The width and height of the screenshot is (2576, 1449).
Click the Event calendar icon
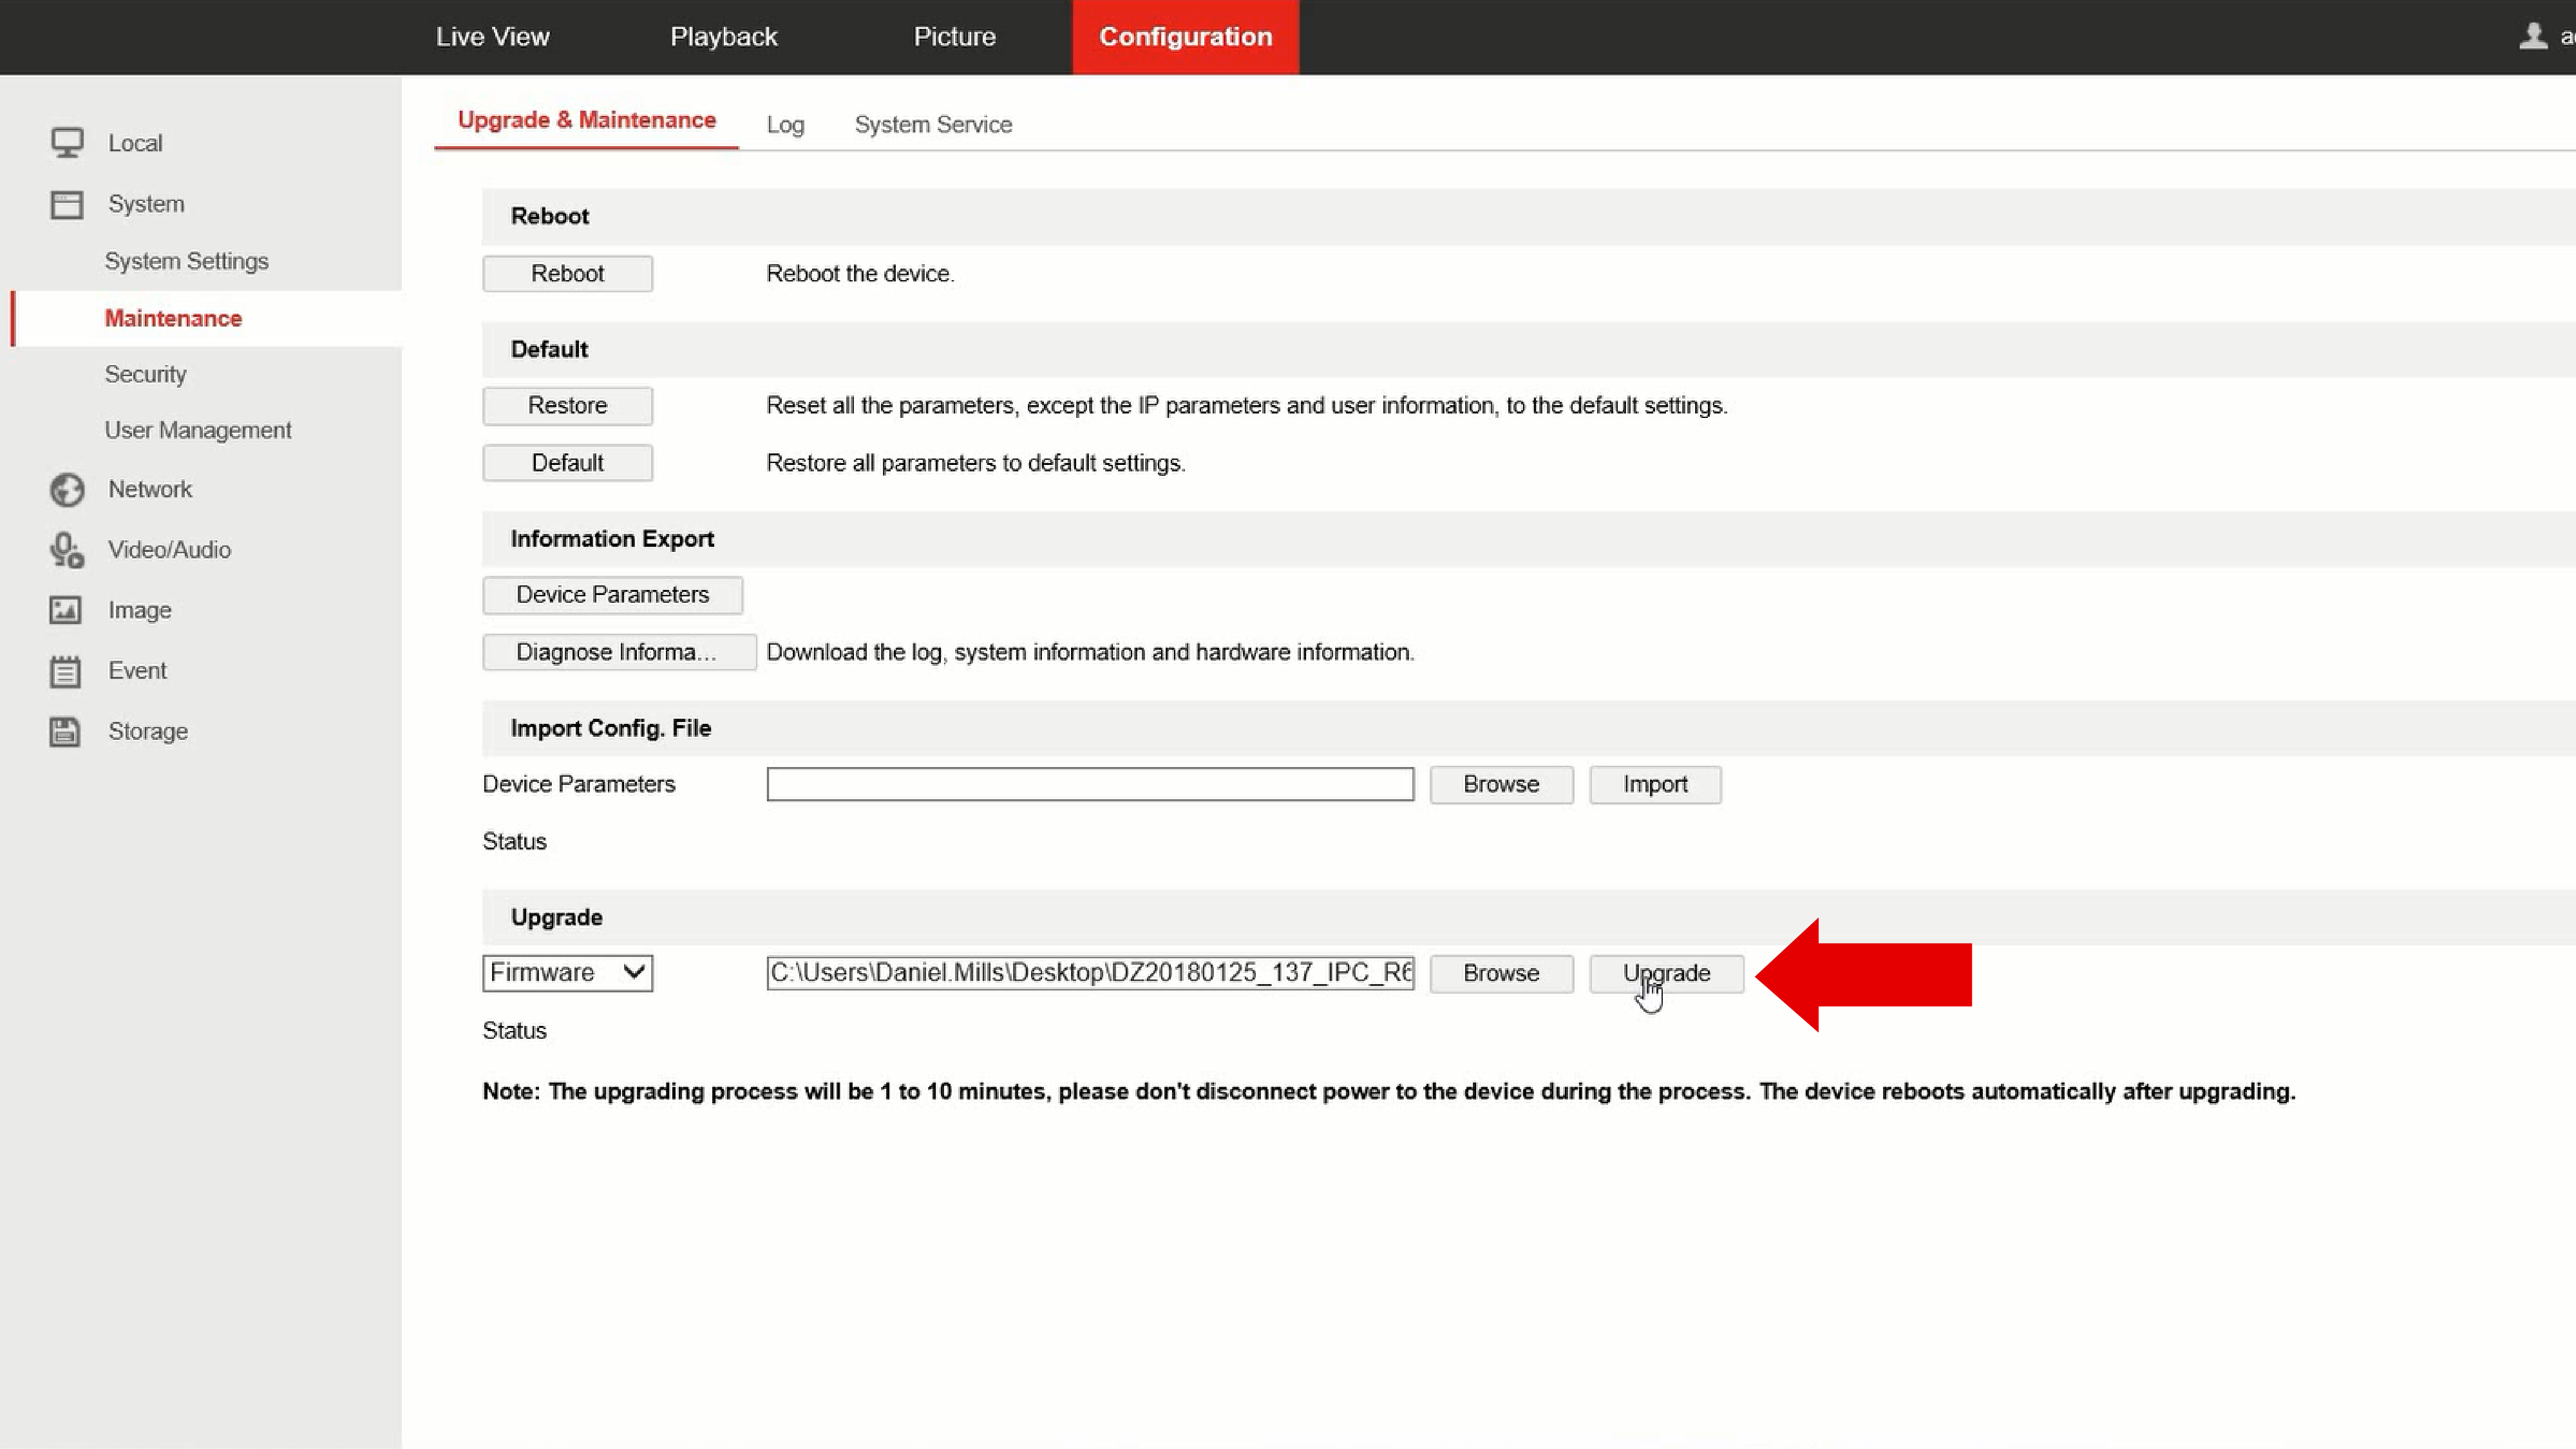pos(66,671)
